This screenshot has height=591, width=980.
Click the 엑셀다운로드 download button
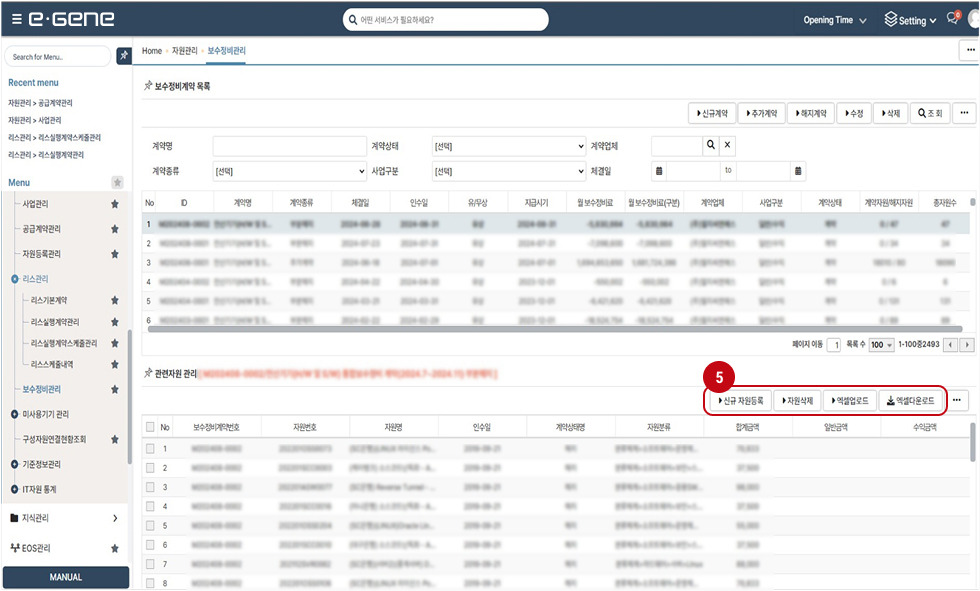pyautogui.click(x=910, y=401)
